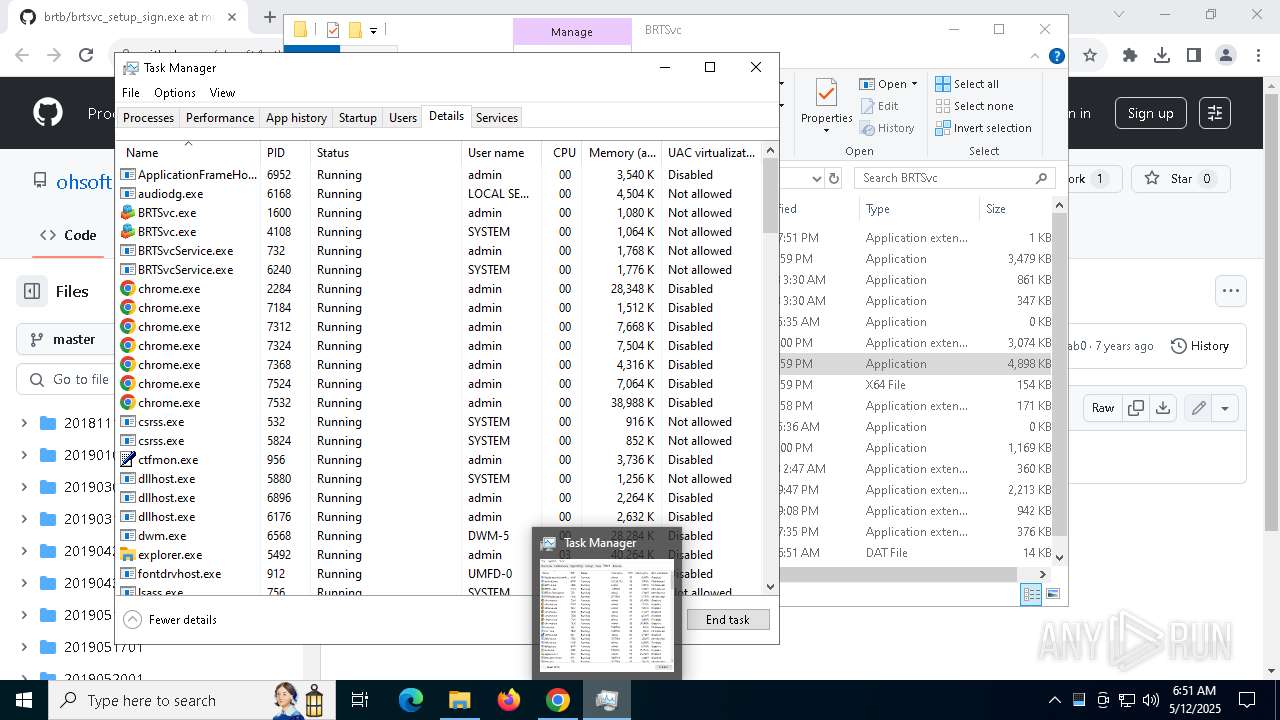Image resolution: width=1280 pixels, height=720 pixels.
Task: Open Chrome side panel icon
Action: click(1194, 56)
